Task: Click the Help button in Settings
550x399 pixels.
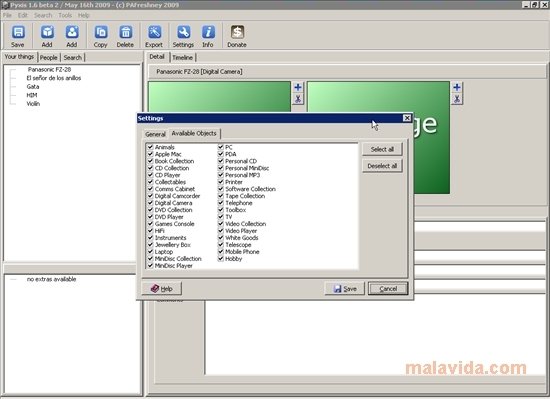Action: click(x=162, y=289)
